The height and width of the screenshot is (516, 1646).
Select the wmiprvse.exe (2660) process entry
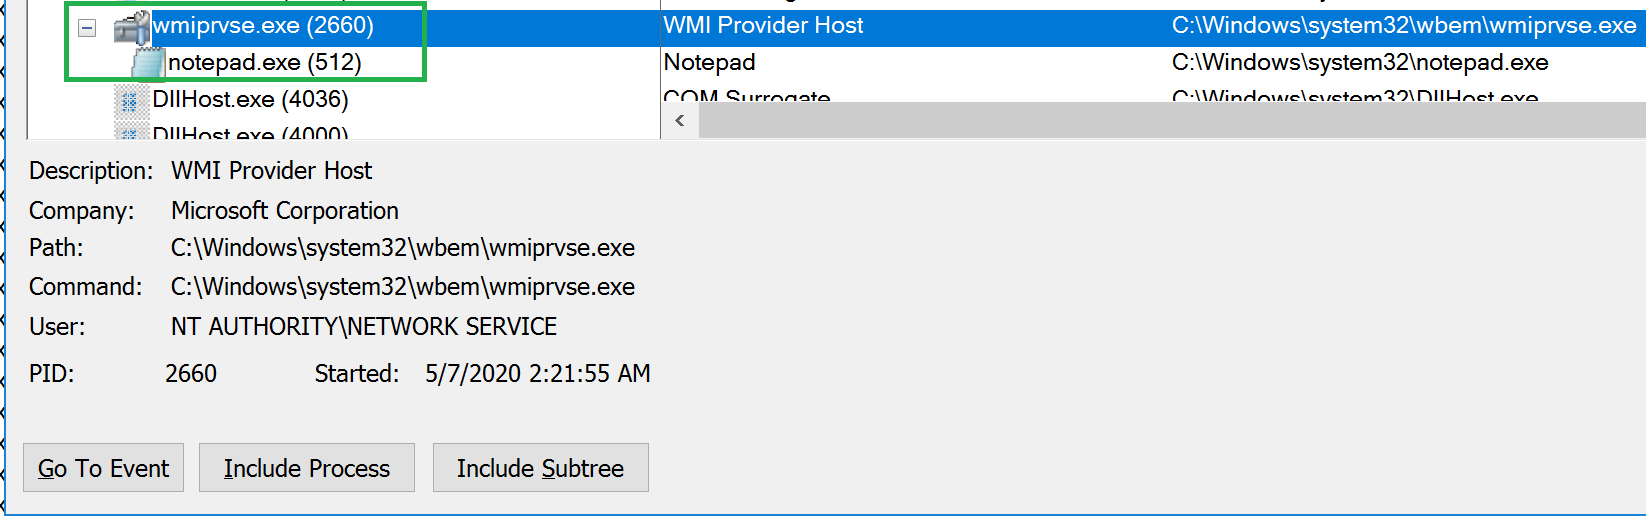[262, 26]
